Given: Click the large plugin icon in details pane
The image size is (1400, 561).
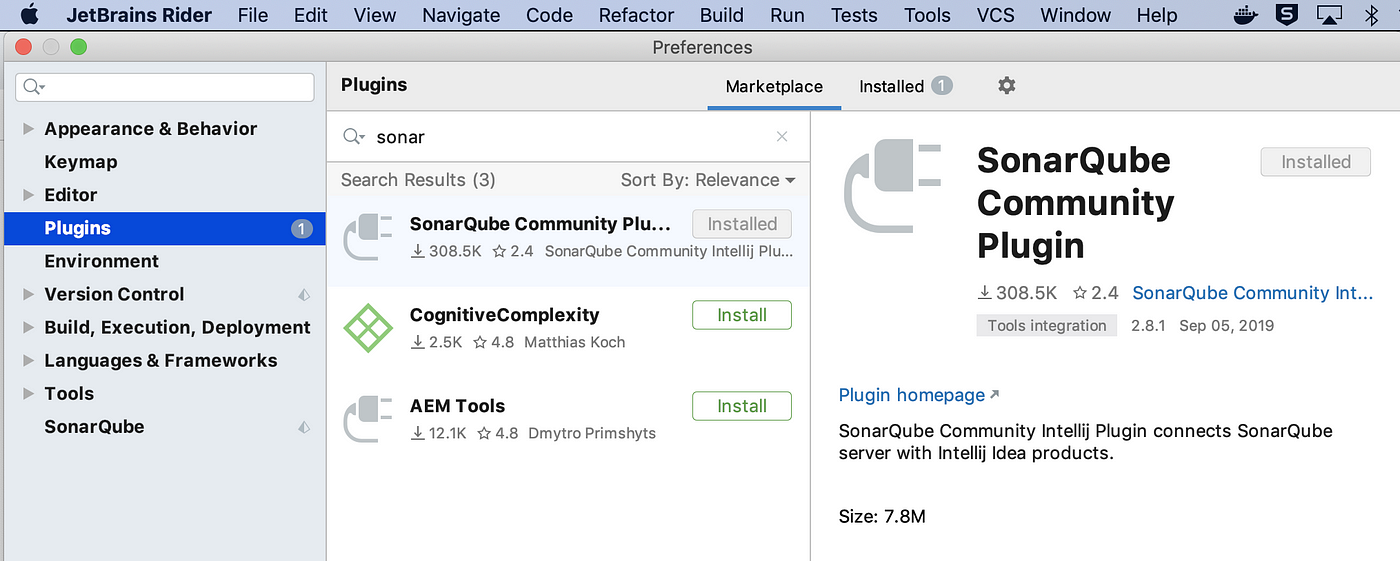Looking at the screenshot, I should (894, 186).
